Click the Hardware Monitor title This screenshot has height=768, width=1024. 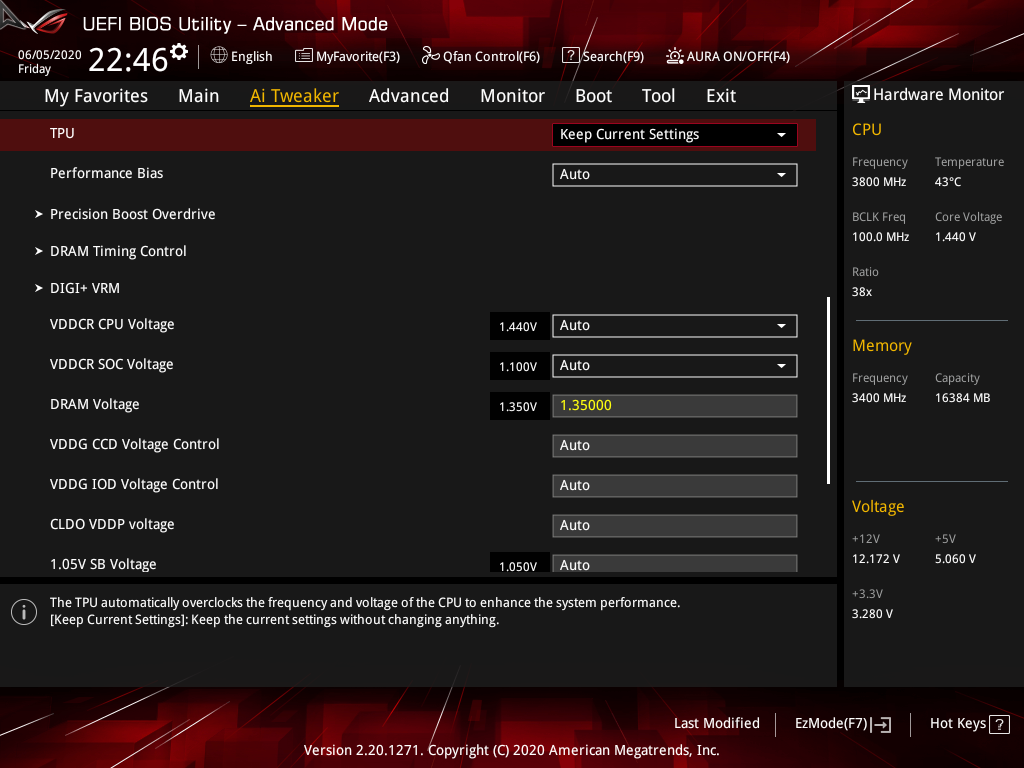tap(938, 95)
